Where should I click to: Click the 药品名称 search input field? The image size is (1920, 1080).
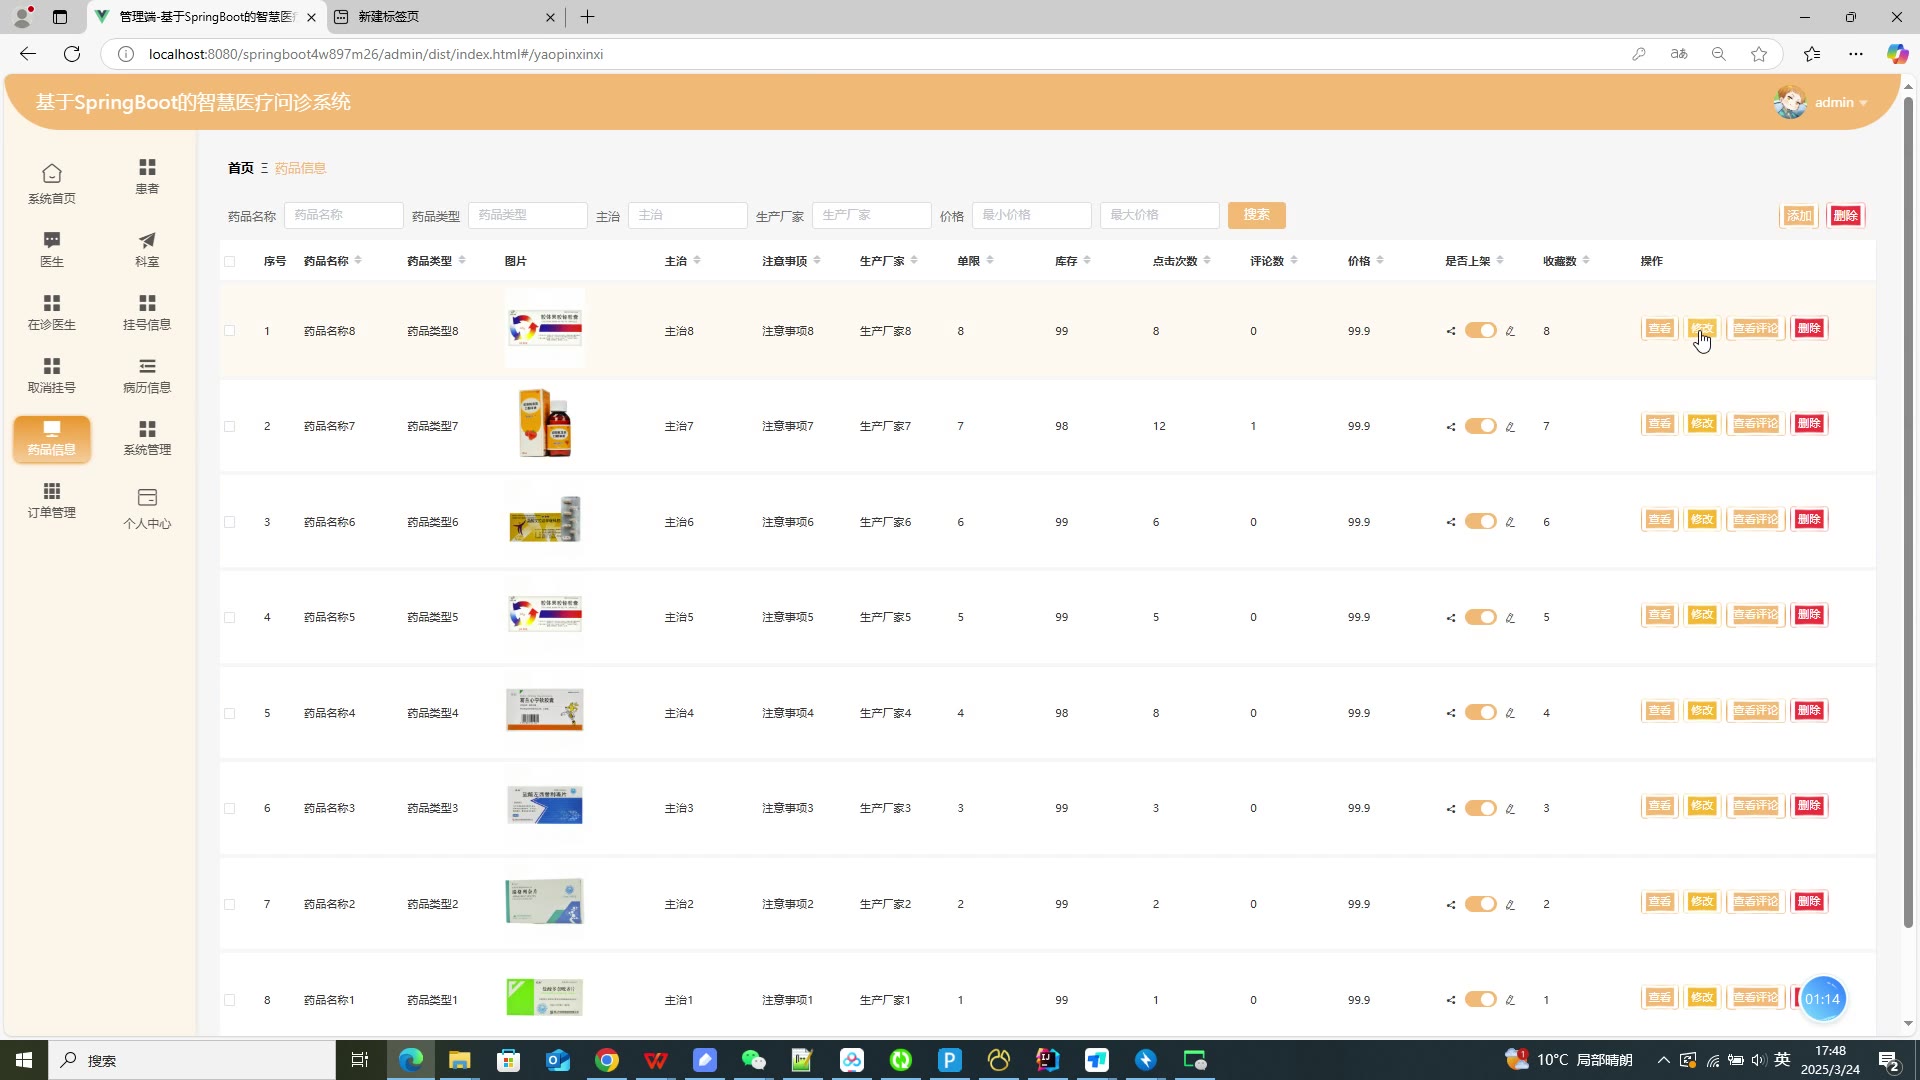click(343, 215)
